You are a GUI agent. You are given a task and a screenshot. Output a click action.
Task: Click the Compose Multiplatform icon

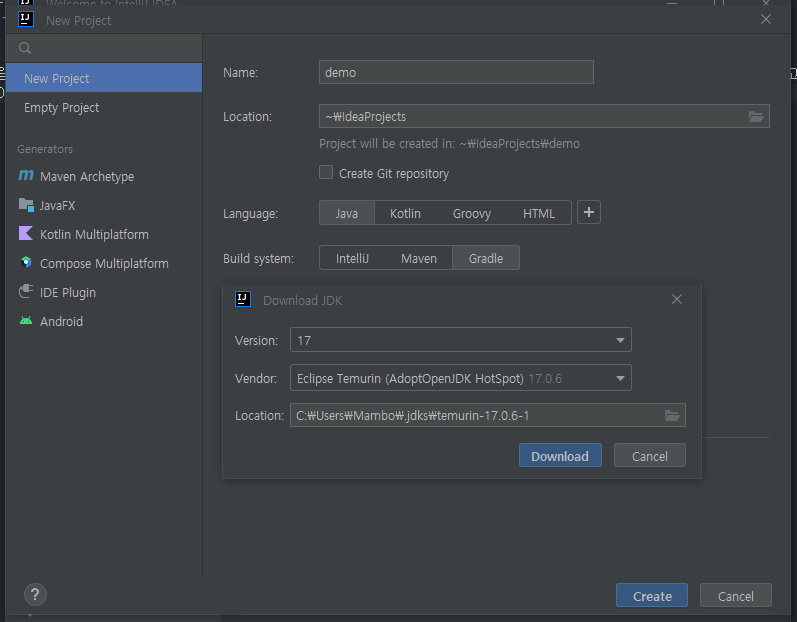click(26, 263)
